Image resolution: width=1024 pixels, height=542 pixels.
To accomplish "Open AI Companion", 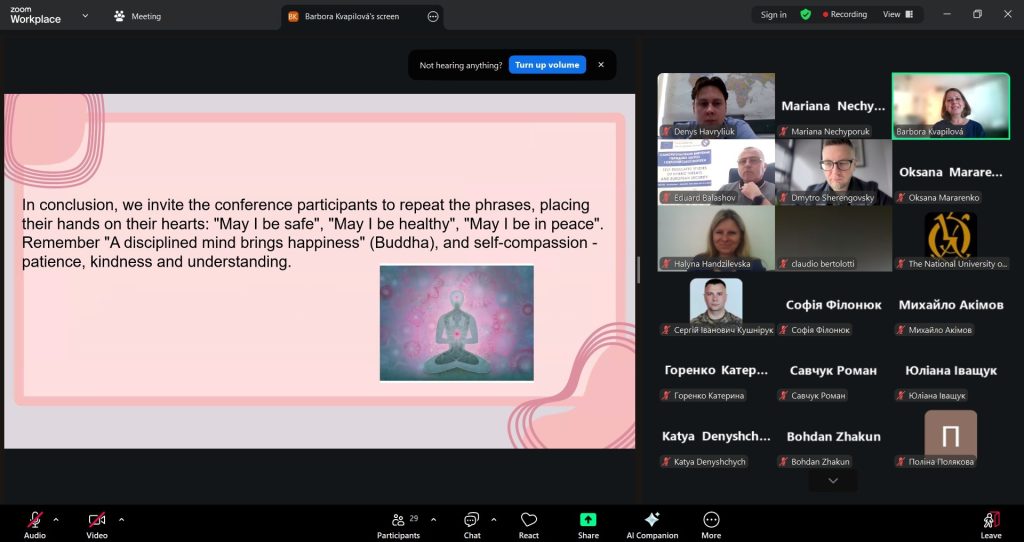I will coord(652,521).
